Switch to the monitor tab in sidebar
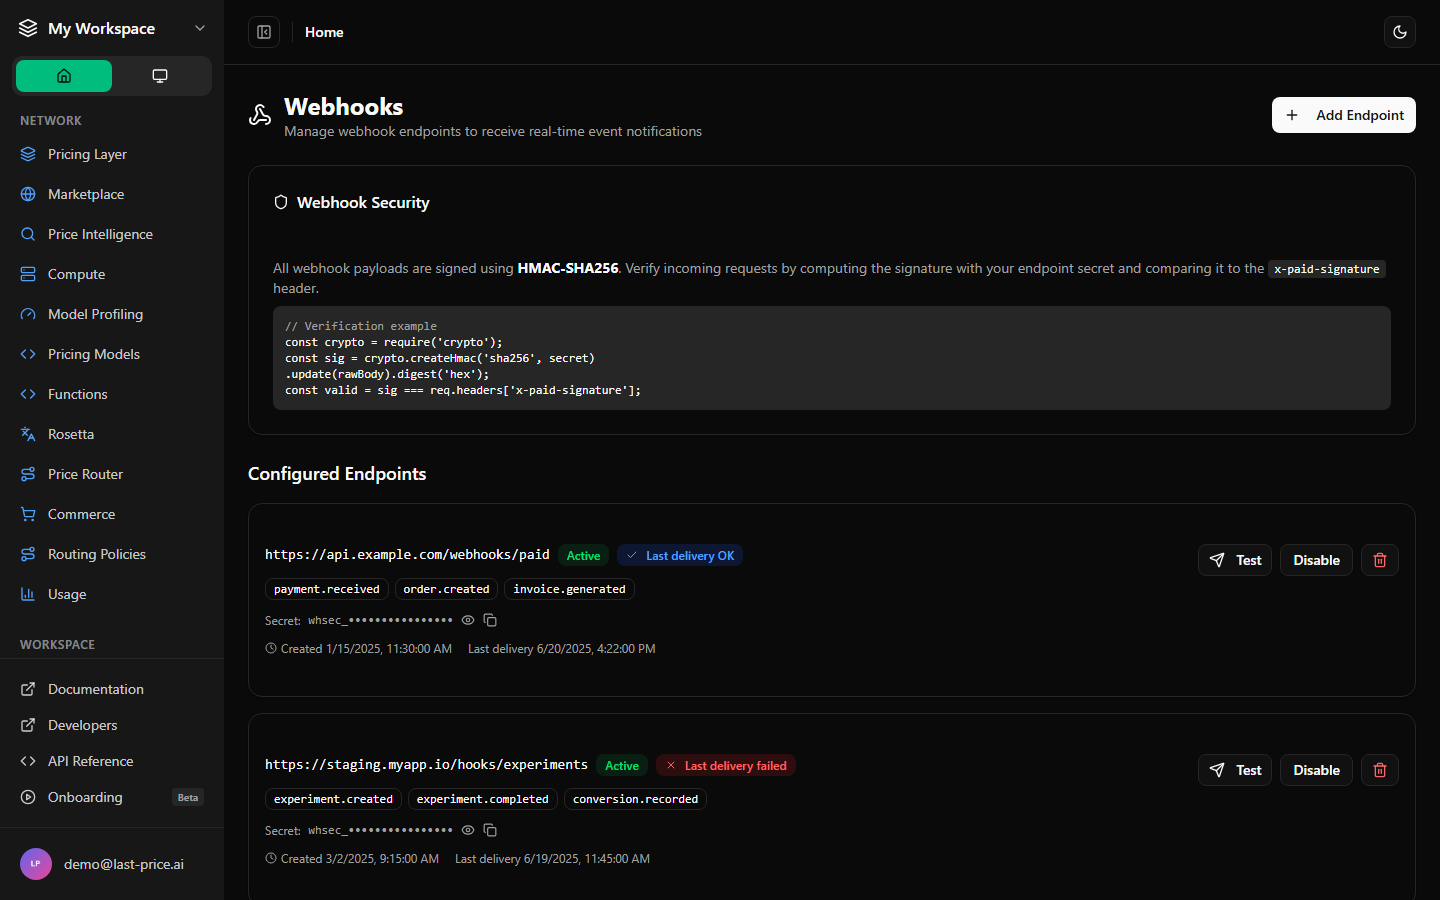This screenshot has width=1440, height=900. 160,76
